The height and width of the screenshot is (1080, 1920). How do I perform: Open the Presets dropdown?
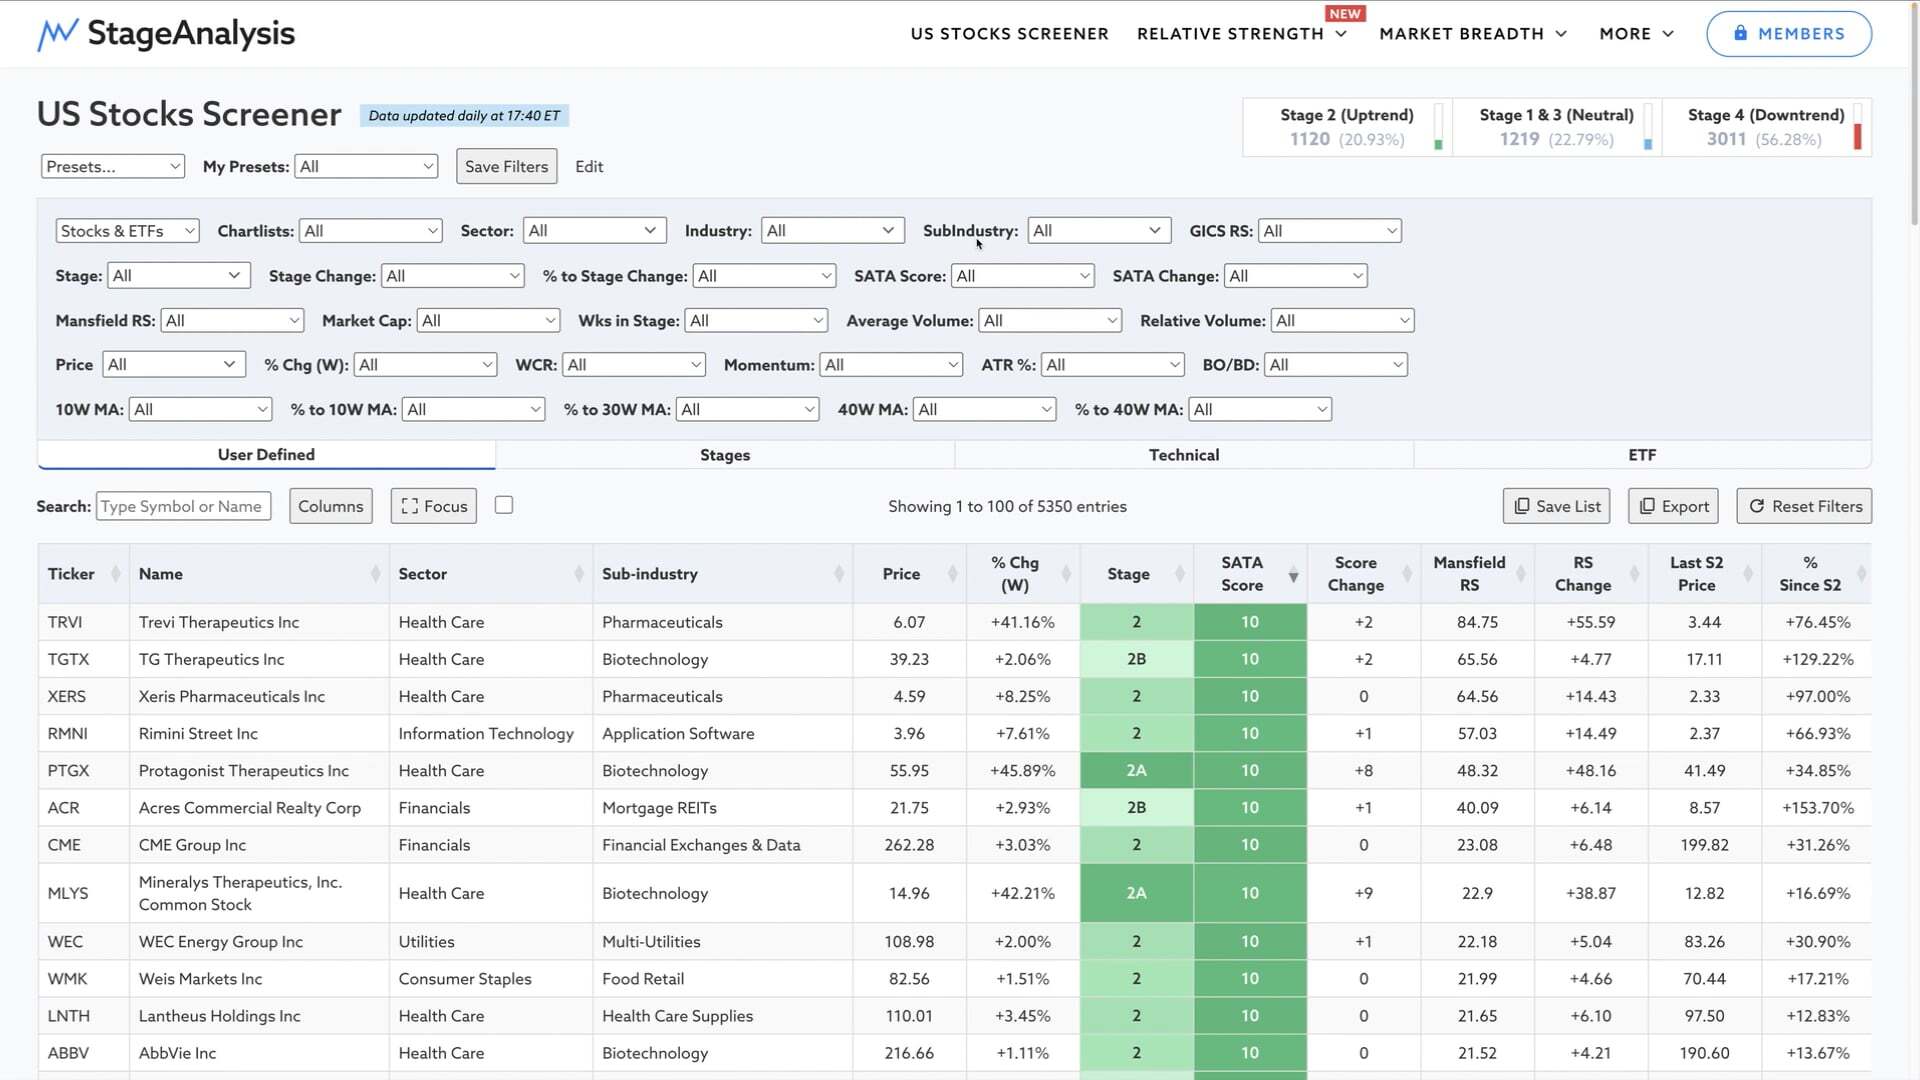112,167
